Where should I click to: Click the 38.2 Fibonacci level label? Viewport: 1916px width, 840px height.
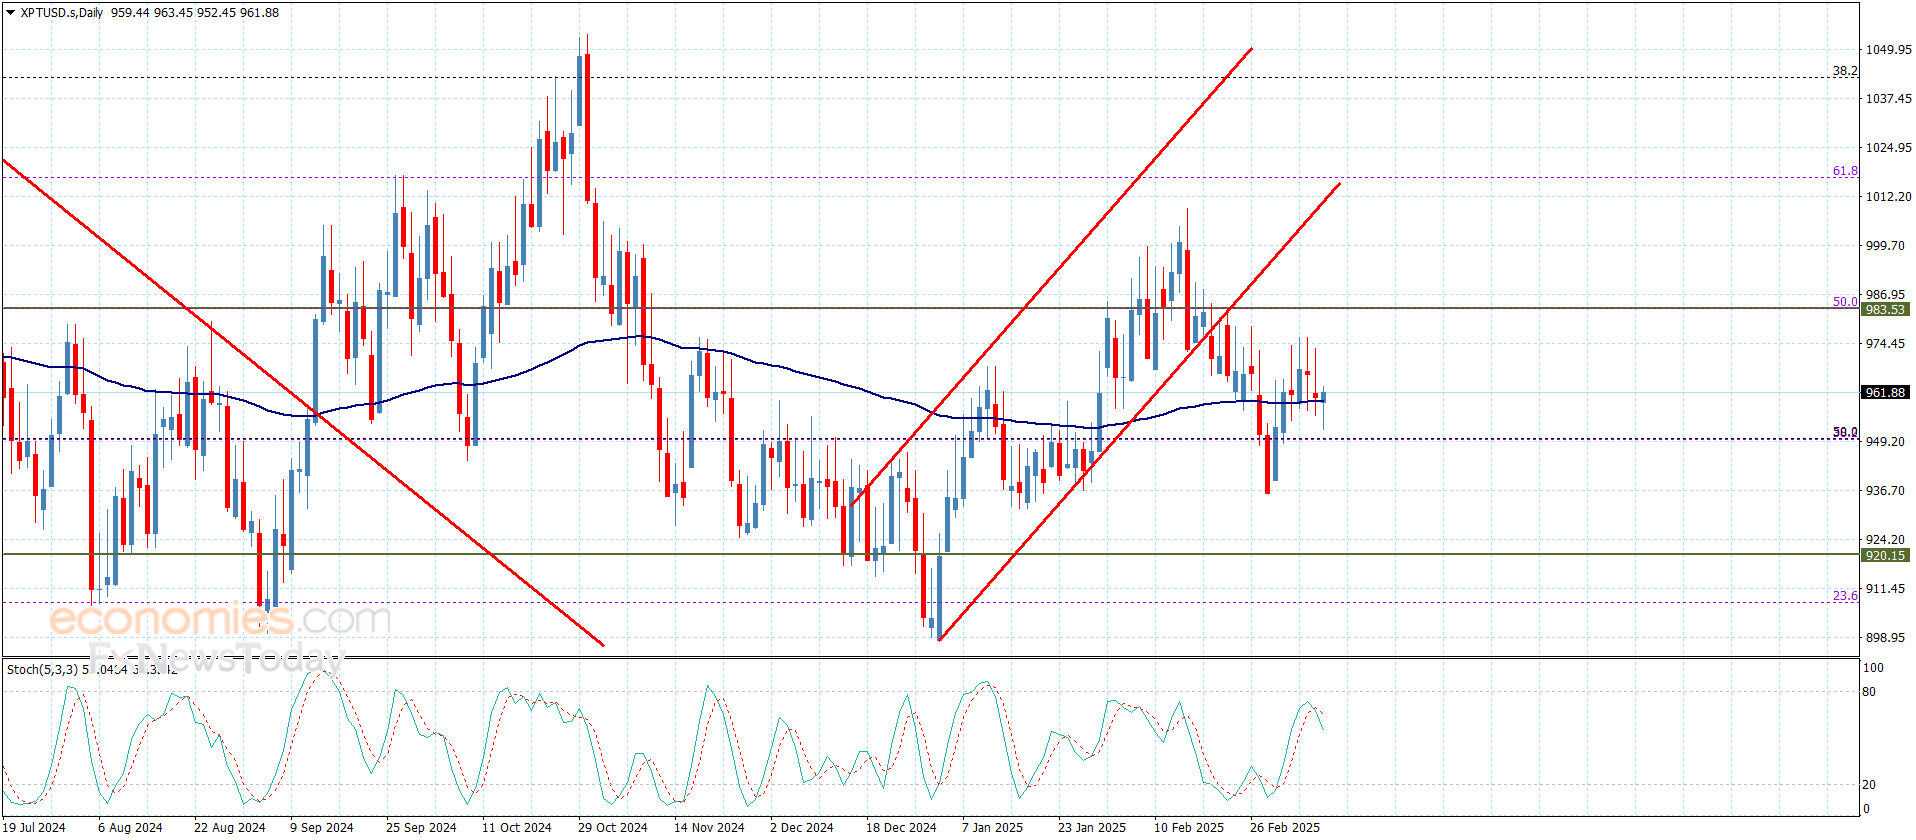[1845, 71]
